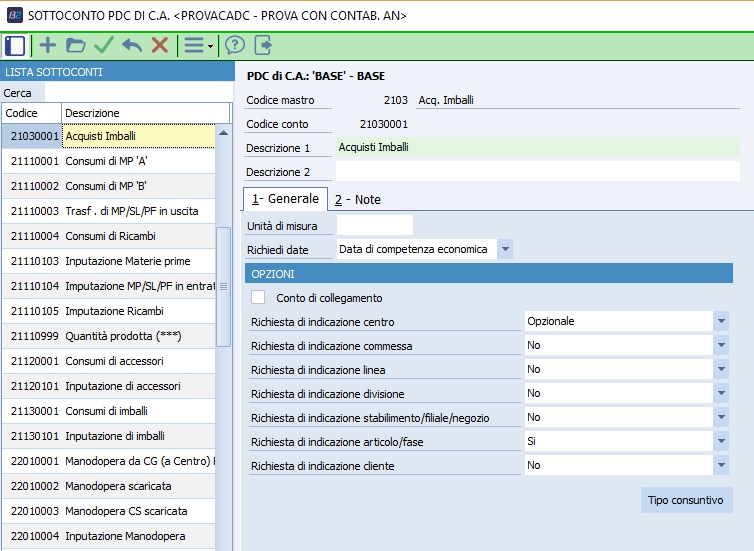This screenshot has height=551, width=754.
Task: Open Richiesta di indicazione articolo/fase dropdown
Action: (x=720, y=441)
